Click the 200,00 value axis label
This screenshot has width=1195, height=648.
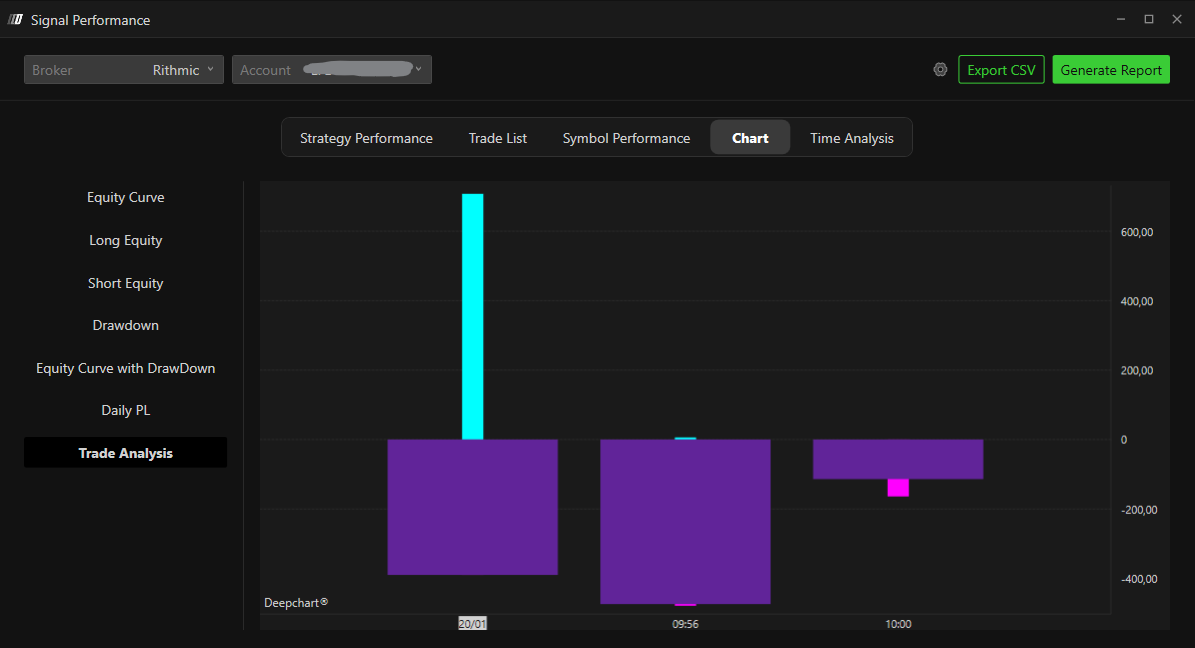point(1136,371)
